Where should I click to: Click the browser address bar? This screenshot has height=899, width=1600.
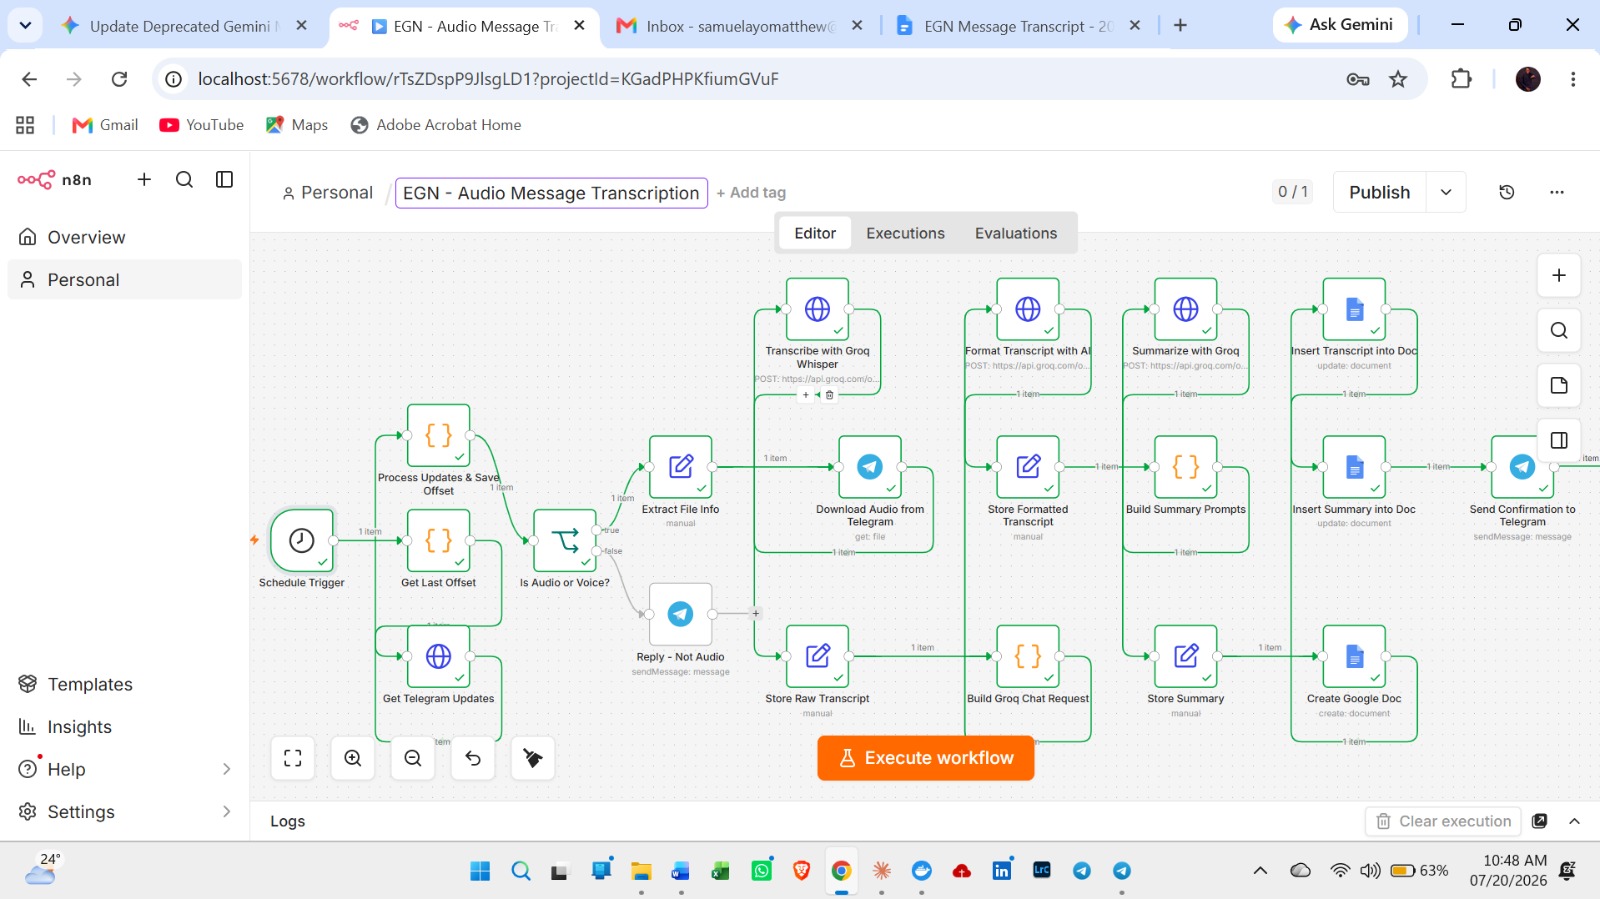[x=760, y=79]
